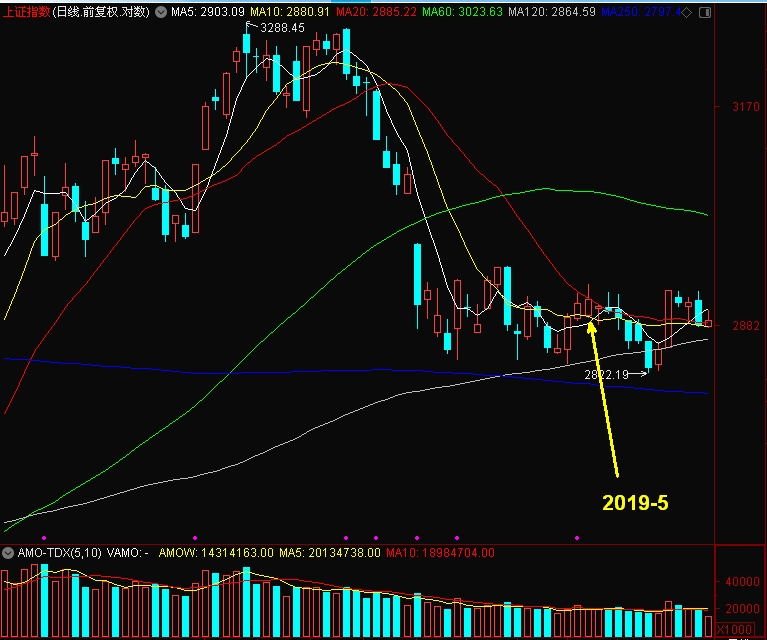Click the MA60: 3023.63 label
Image resolution: width=767 pixels, height=640 pixels.
(462, 12)
